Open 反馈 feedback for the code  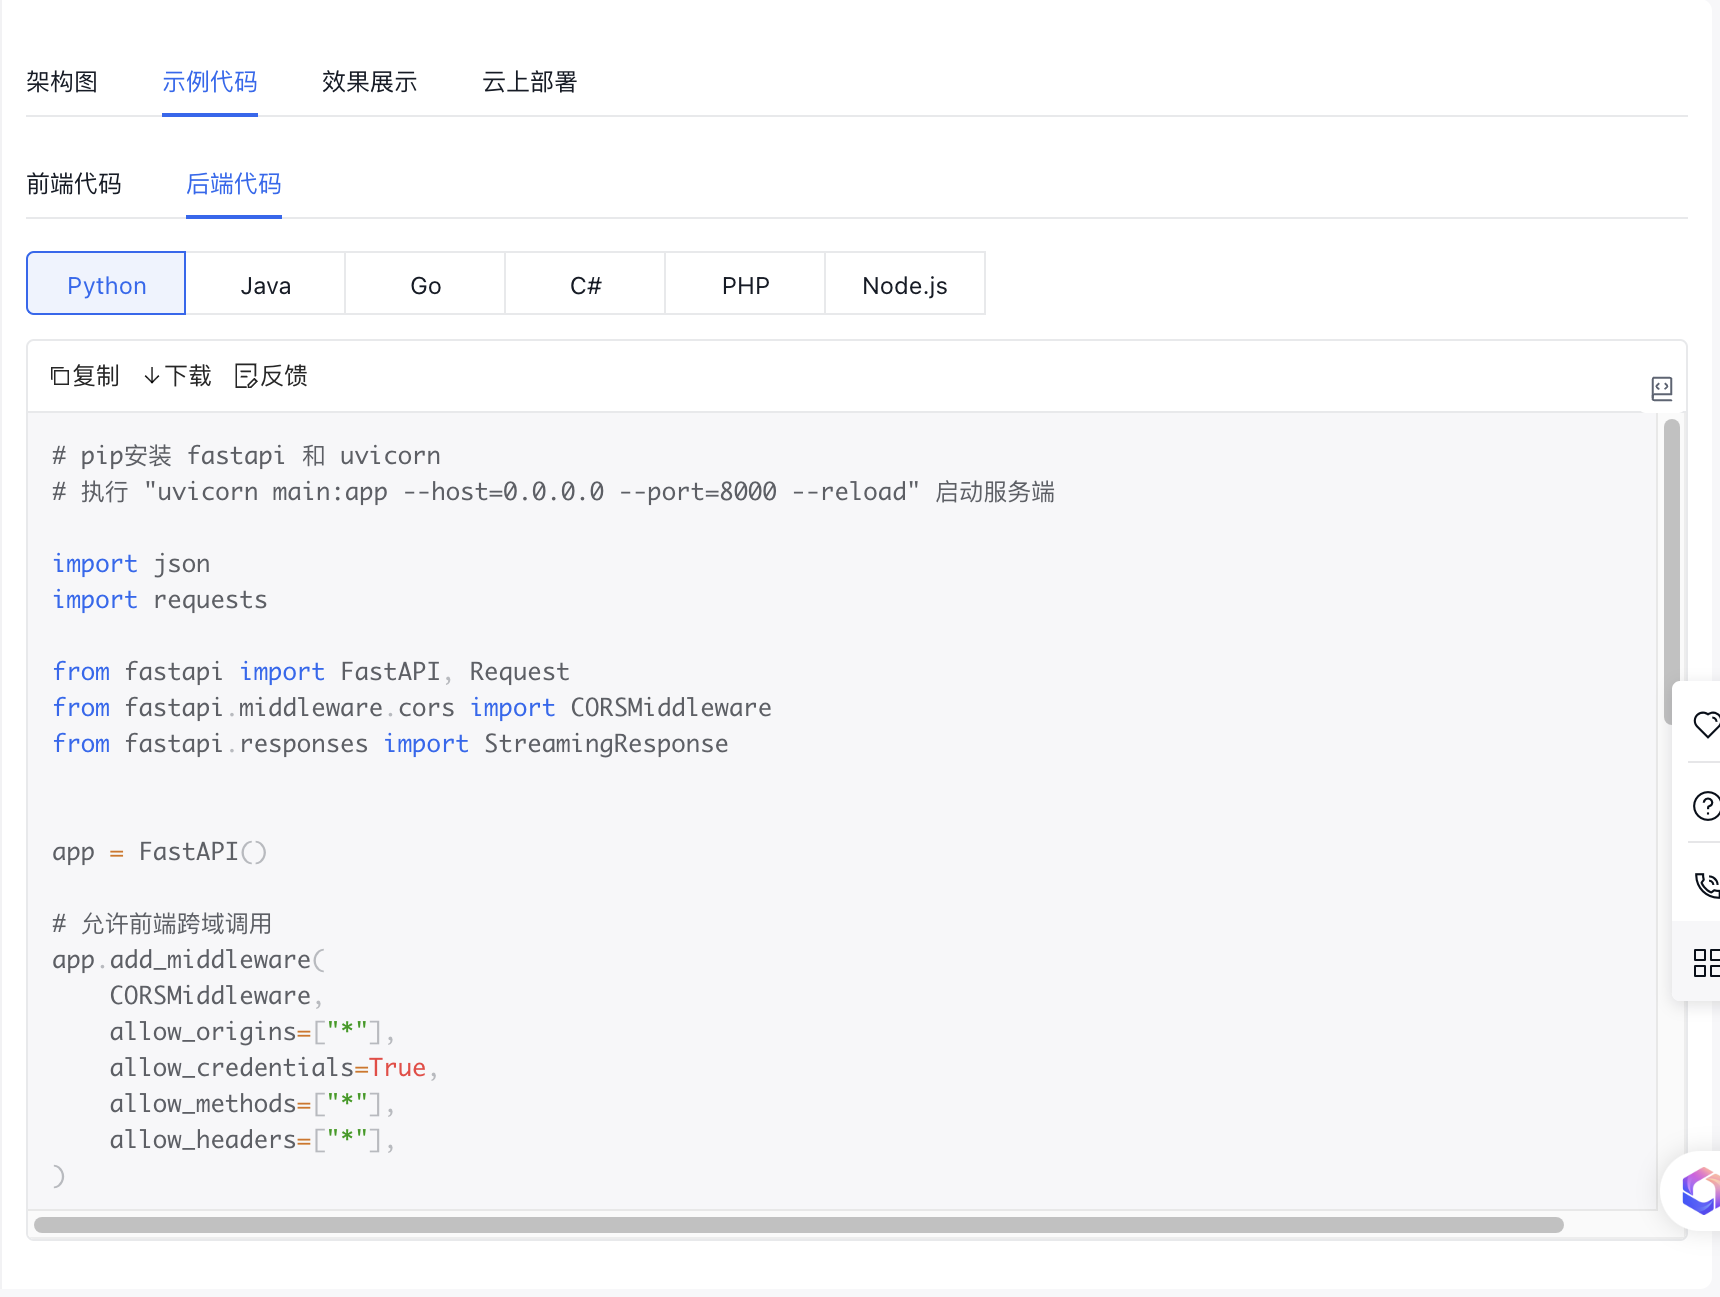click(271, 376)
